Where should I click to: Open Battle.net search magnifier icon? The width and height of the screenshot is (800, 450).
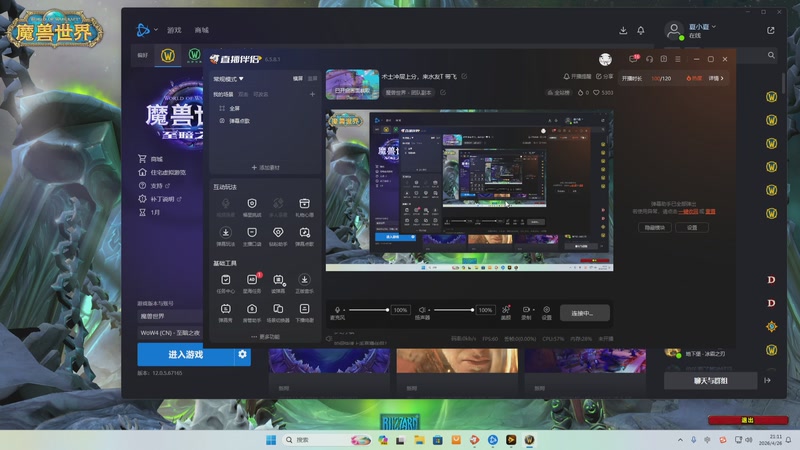(771, 55)
